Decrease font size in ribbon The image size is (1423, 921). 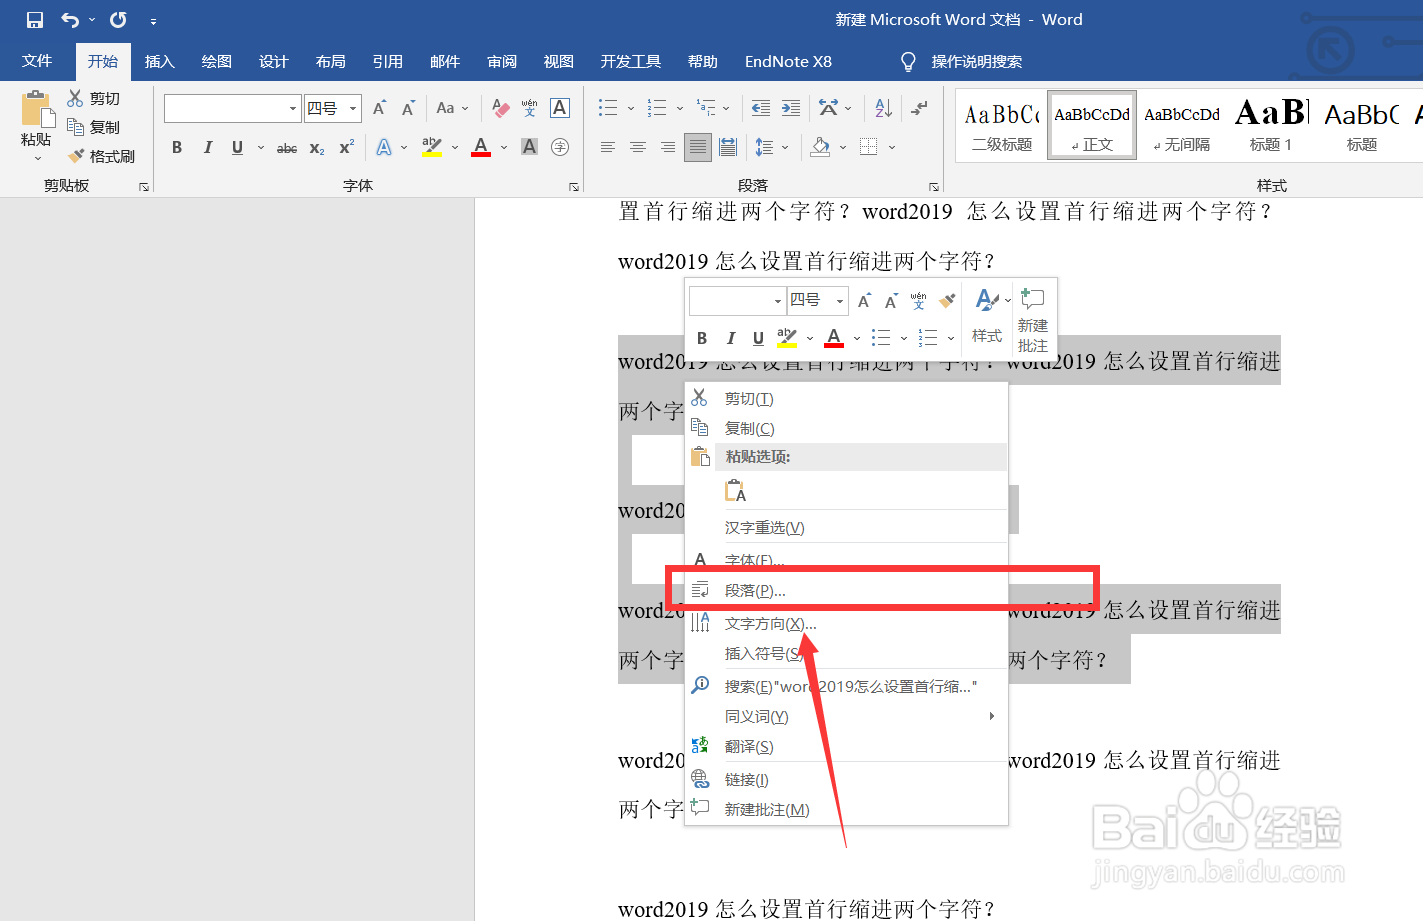(408, 108)
